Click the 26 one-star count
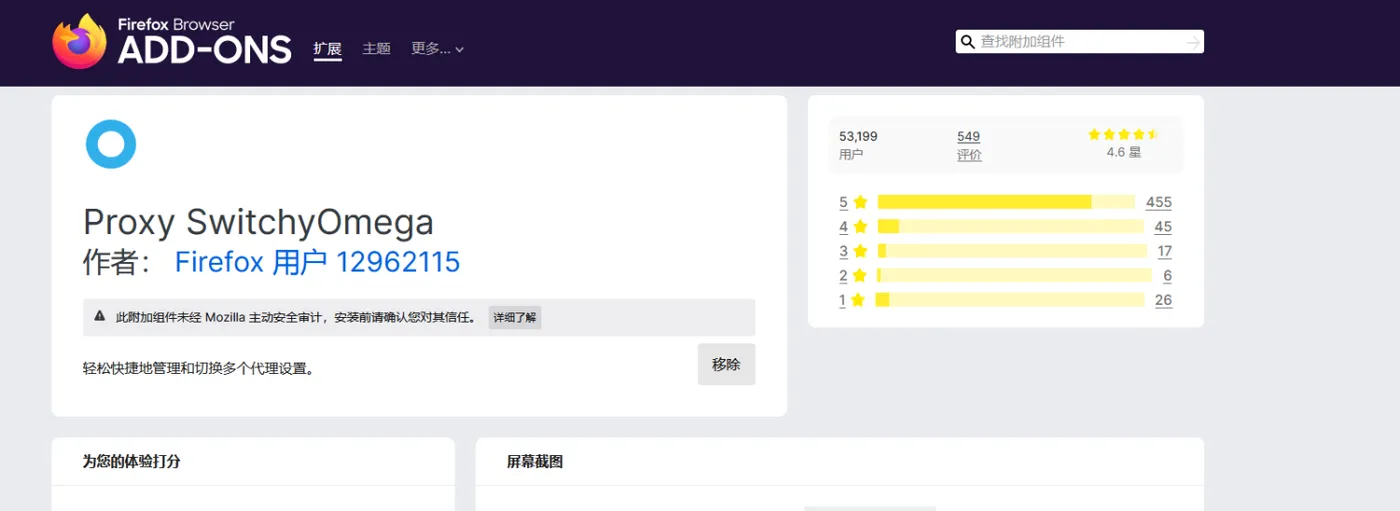The width and height of the screenshot is (1400, 511). (1163, 300)
